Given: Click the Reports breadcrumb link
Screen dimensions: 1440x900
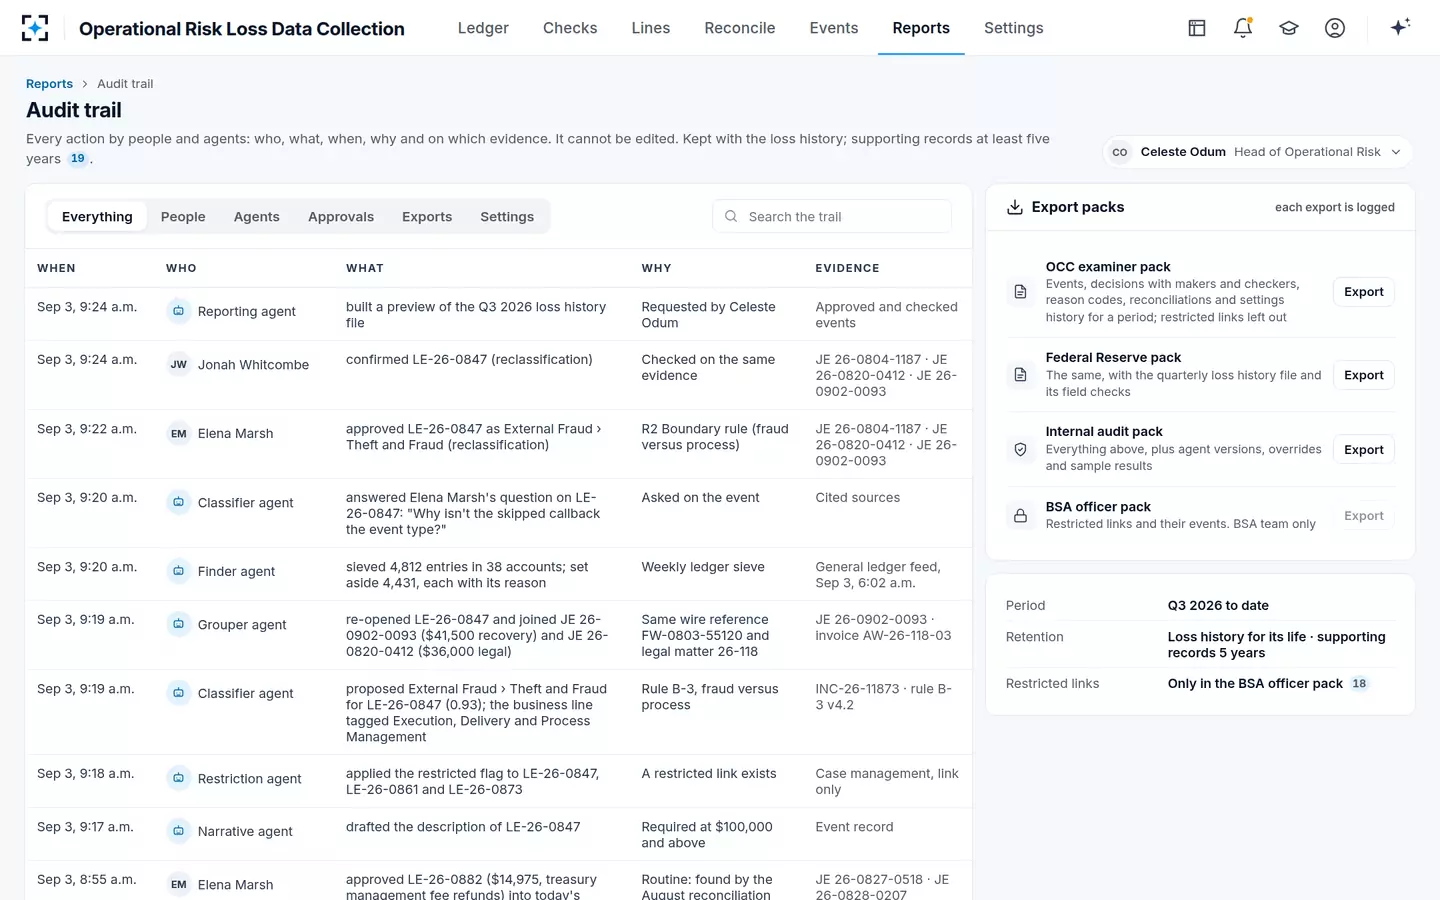Looking at the screenshot, I should pyautogui.click(x=49, y=84).
